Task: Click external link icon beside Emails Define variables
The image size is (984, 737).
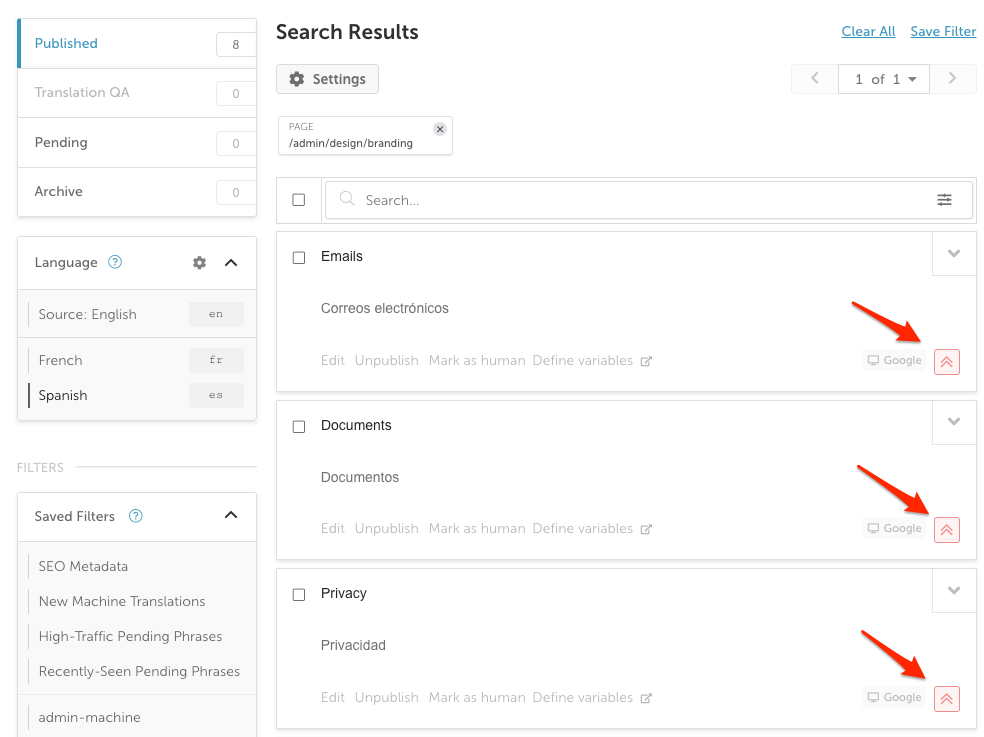Action: pyautogui.click(x=646, y=361)
